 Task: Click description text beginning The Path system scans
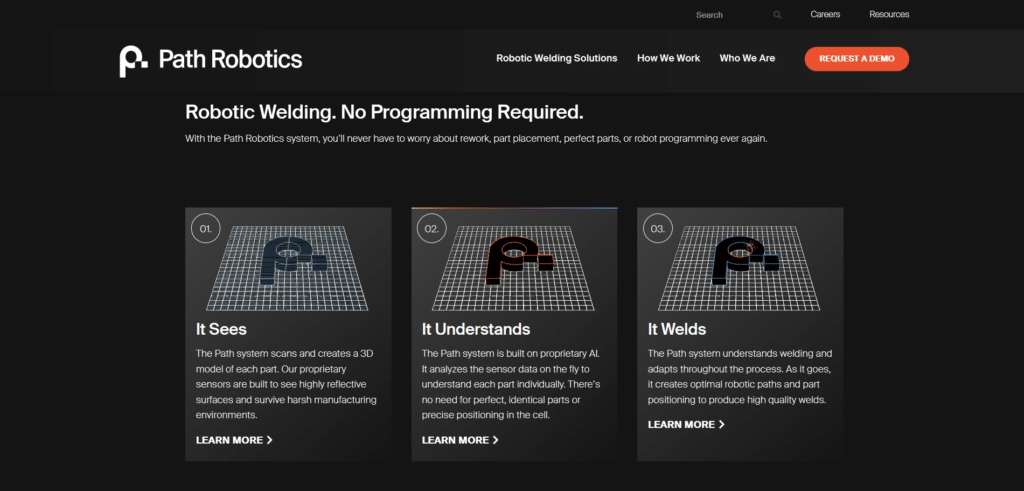pos(286,385)
